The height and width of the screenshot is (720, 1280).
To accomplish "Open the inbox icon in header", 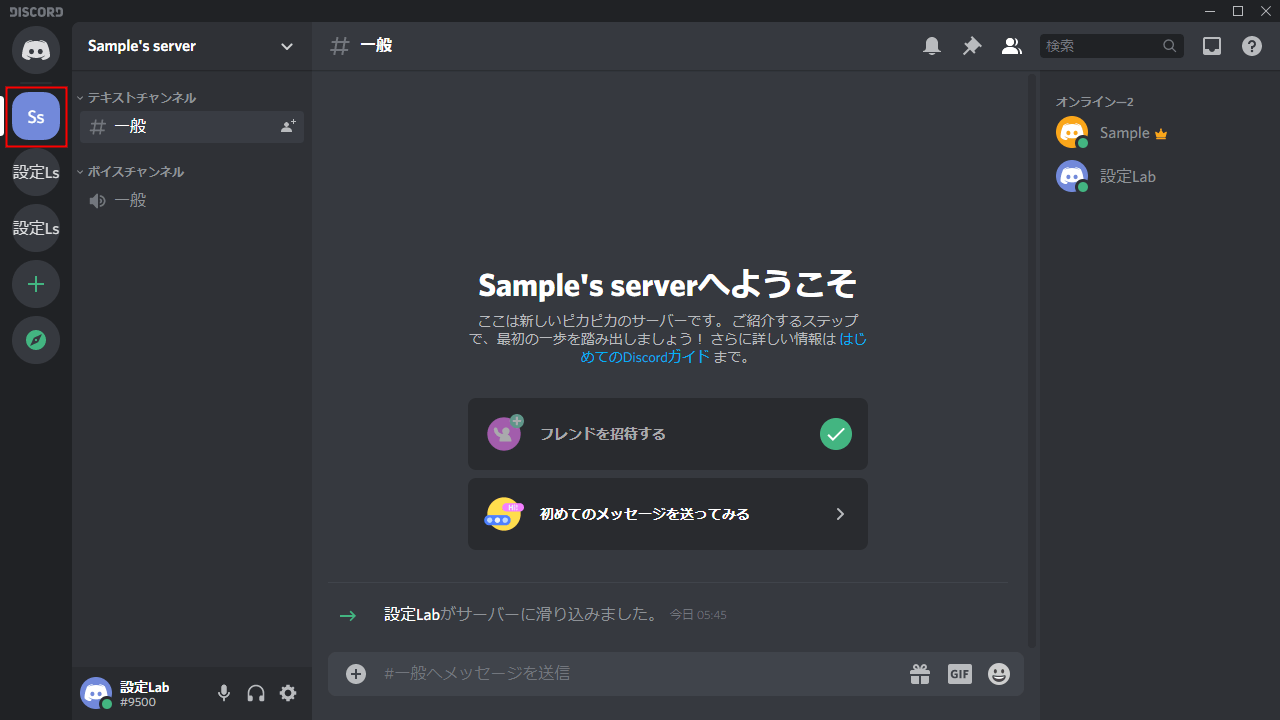I will pos(1212,46).
